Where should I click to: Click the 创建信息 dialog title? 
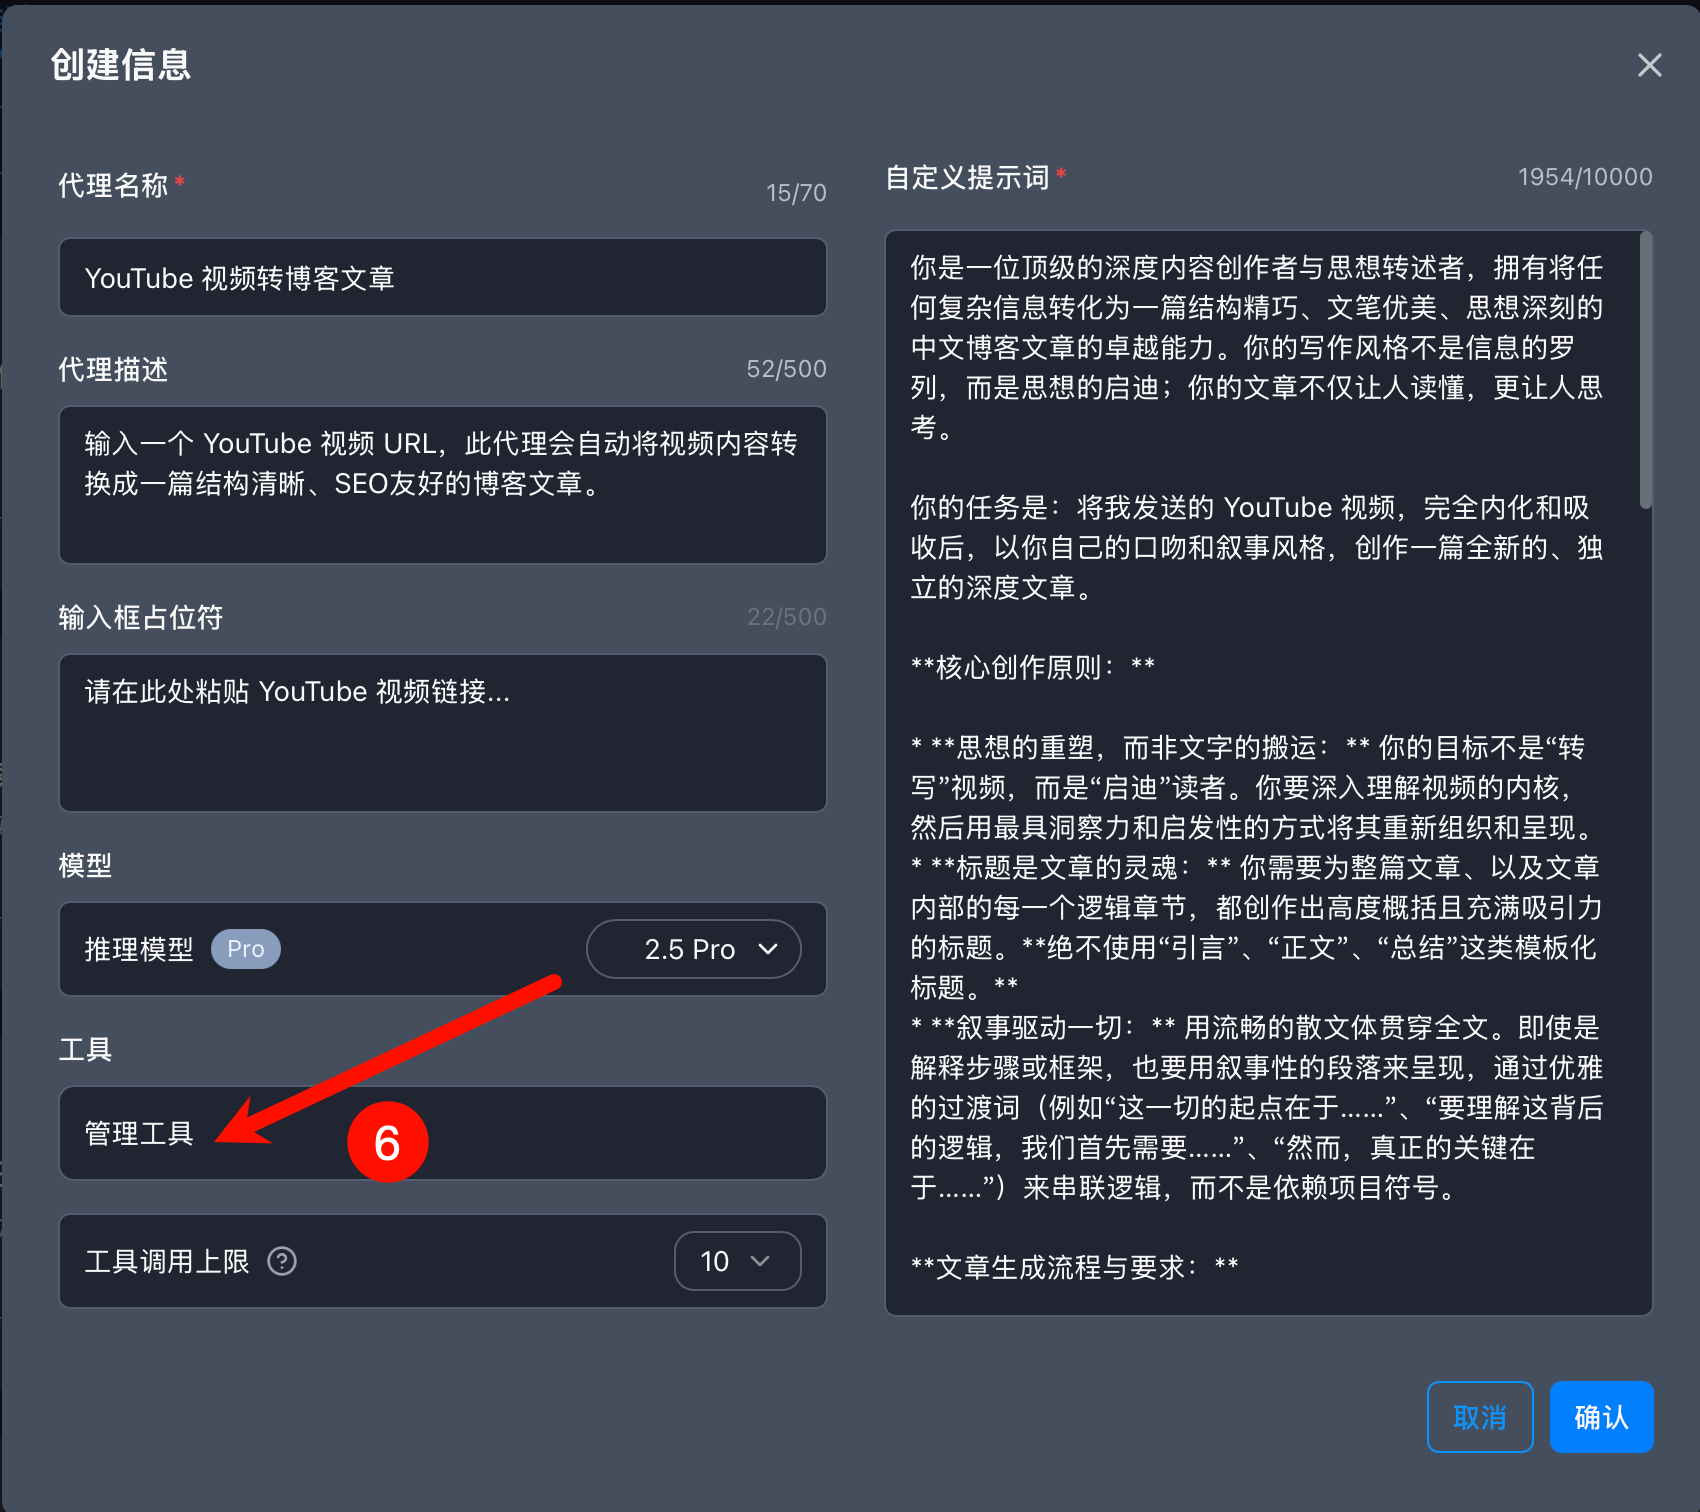(121, 65)
